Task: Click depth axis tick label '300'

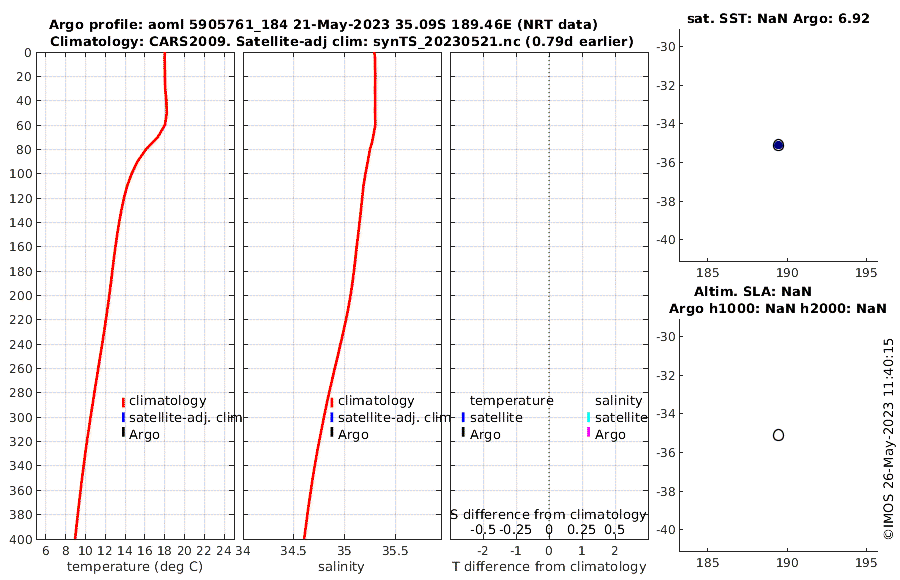Action: coord(21,417)
